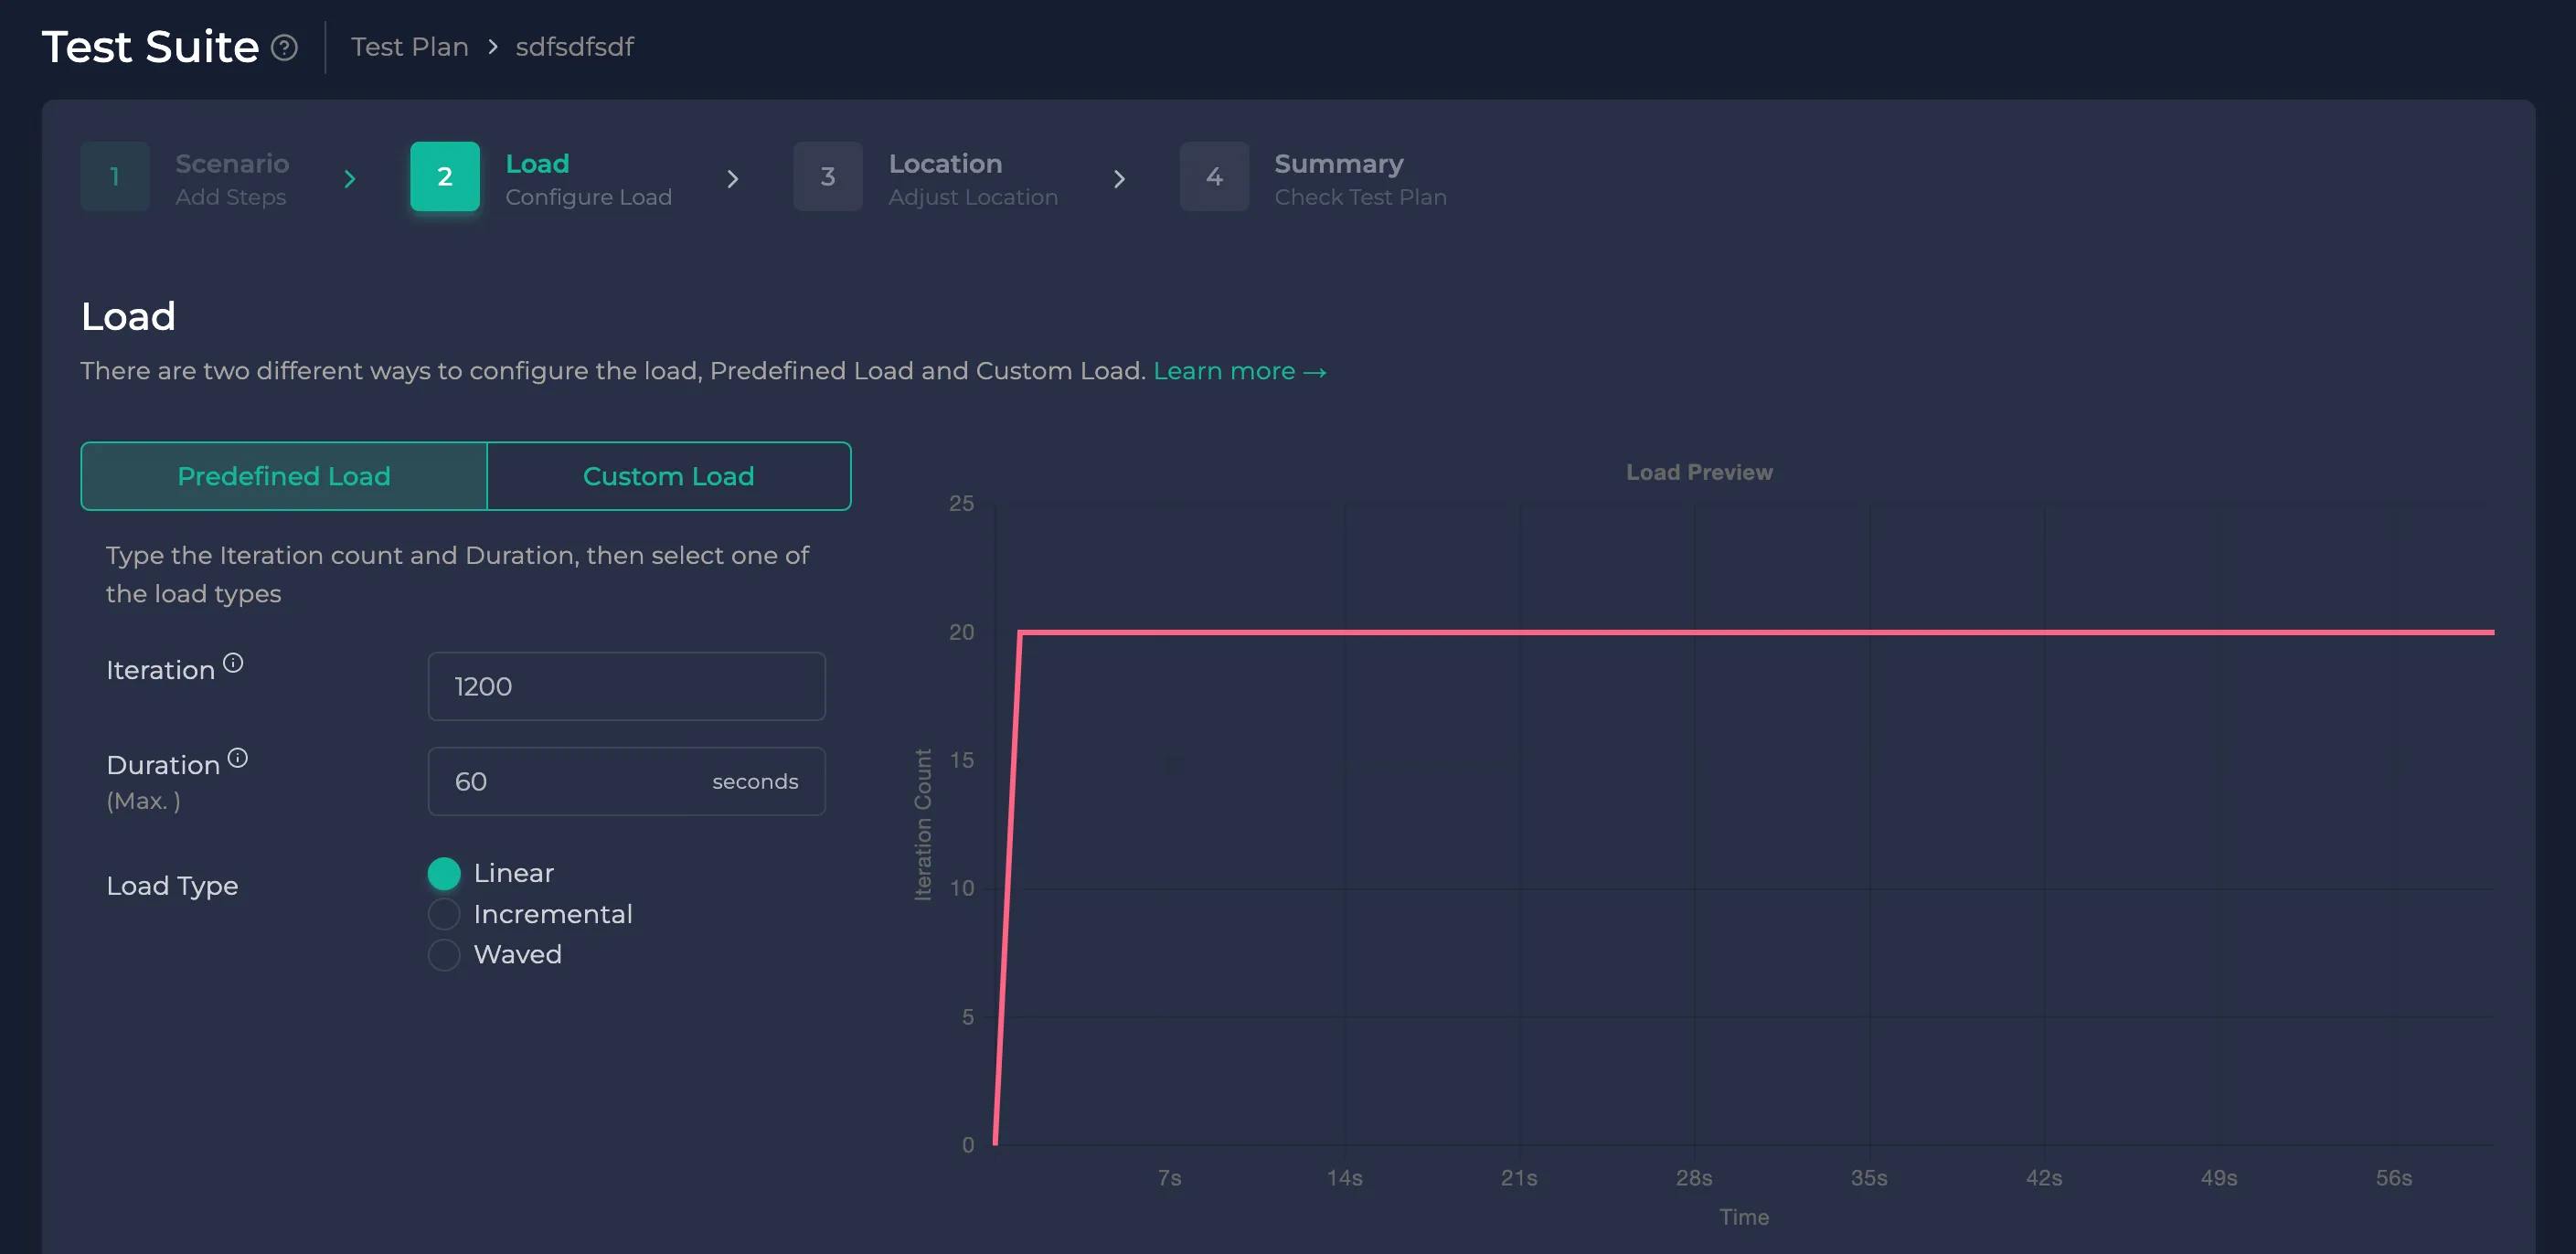The width and height of the screenshot is (2576, 1254).
Task: Select step 3 Location indicator
Action: pos(827,177)
